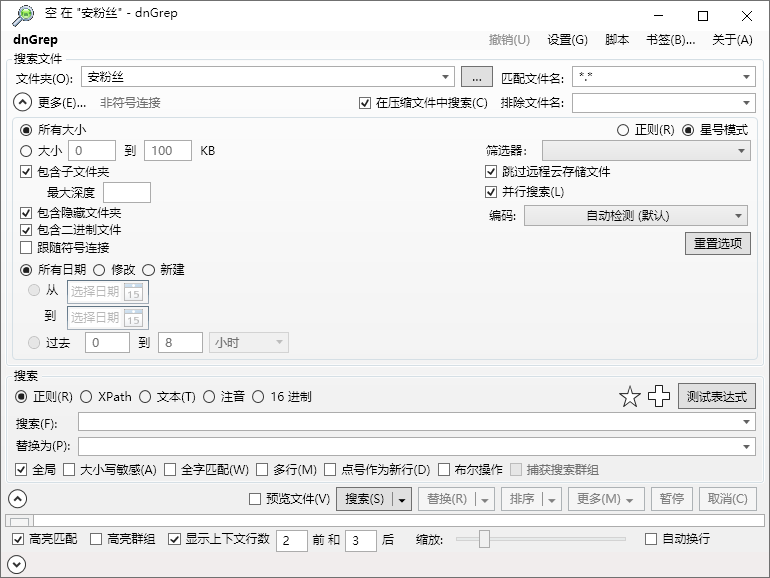
Task: Click 取消(C) button
Action: [727, 499]
